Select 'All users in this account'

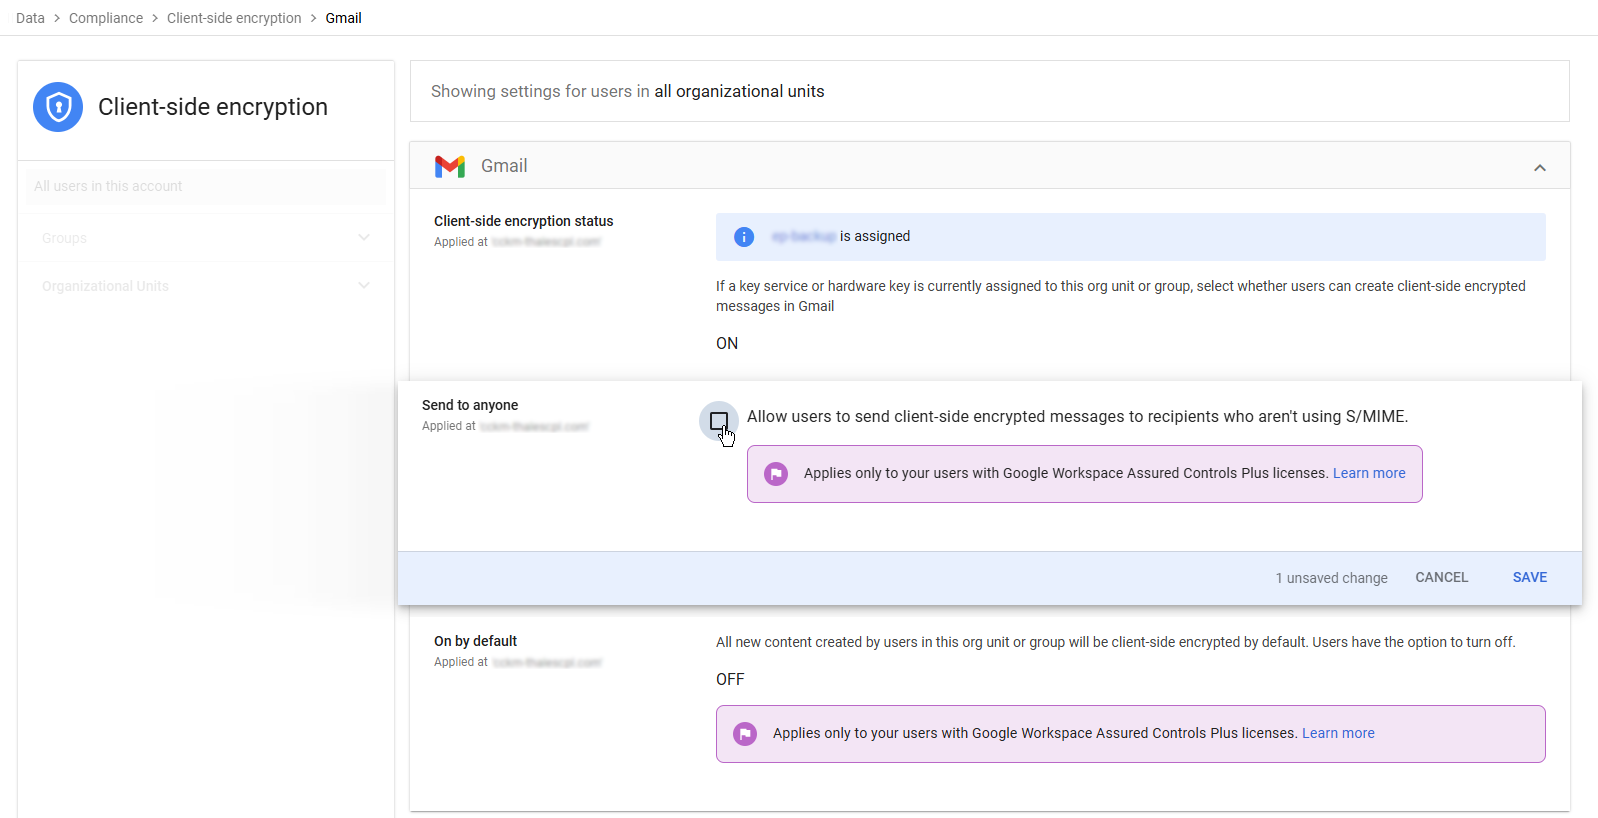point(206,186)
